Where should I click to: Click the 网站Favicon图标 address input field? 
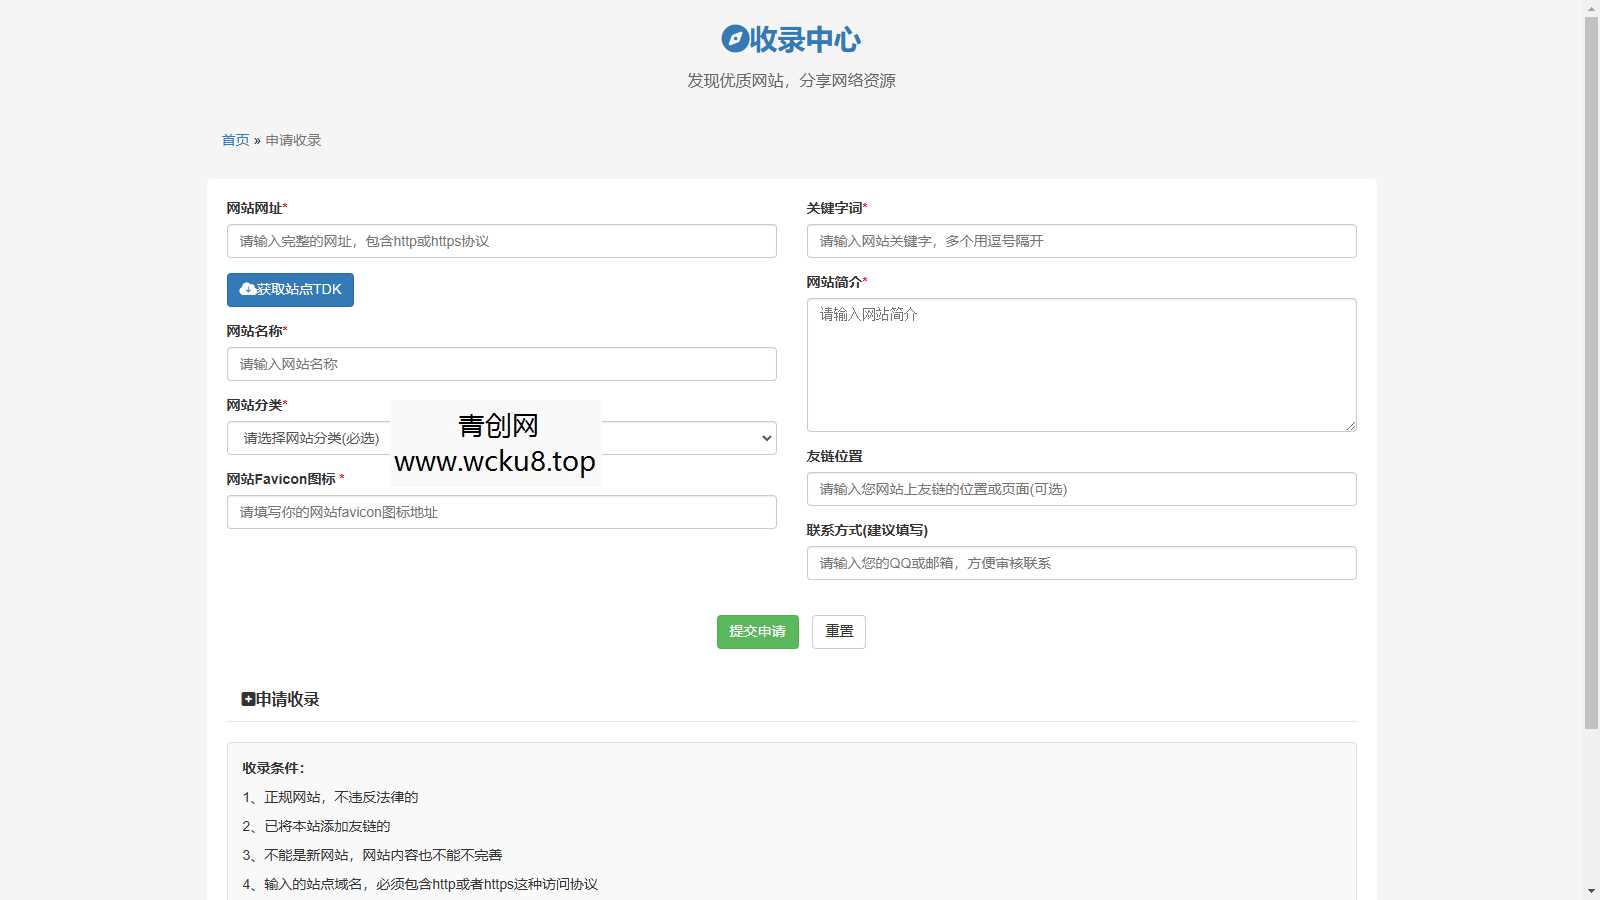pos(500,511)
